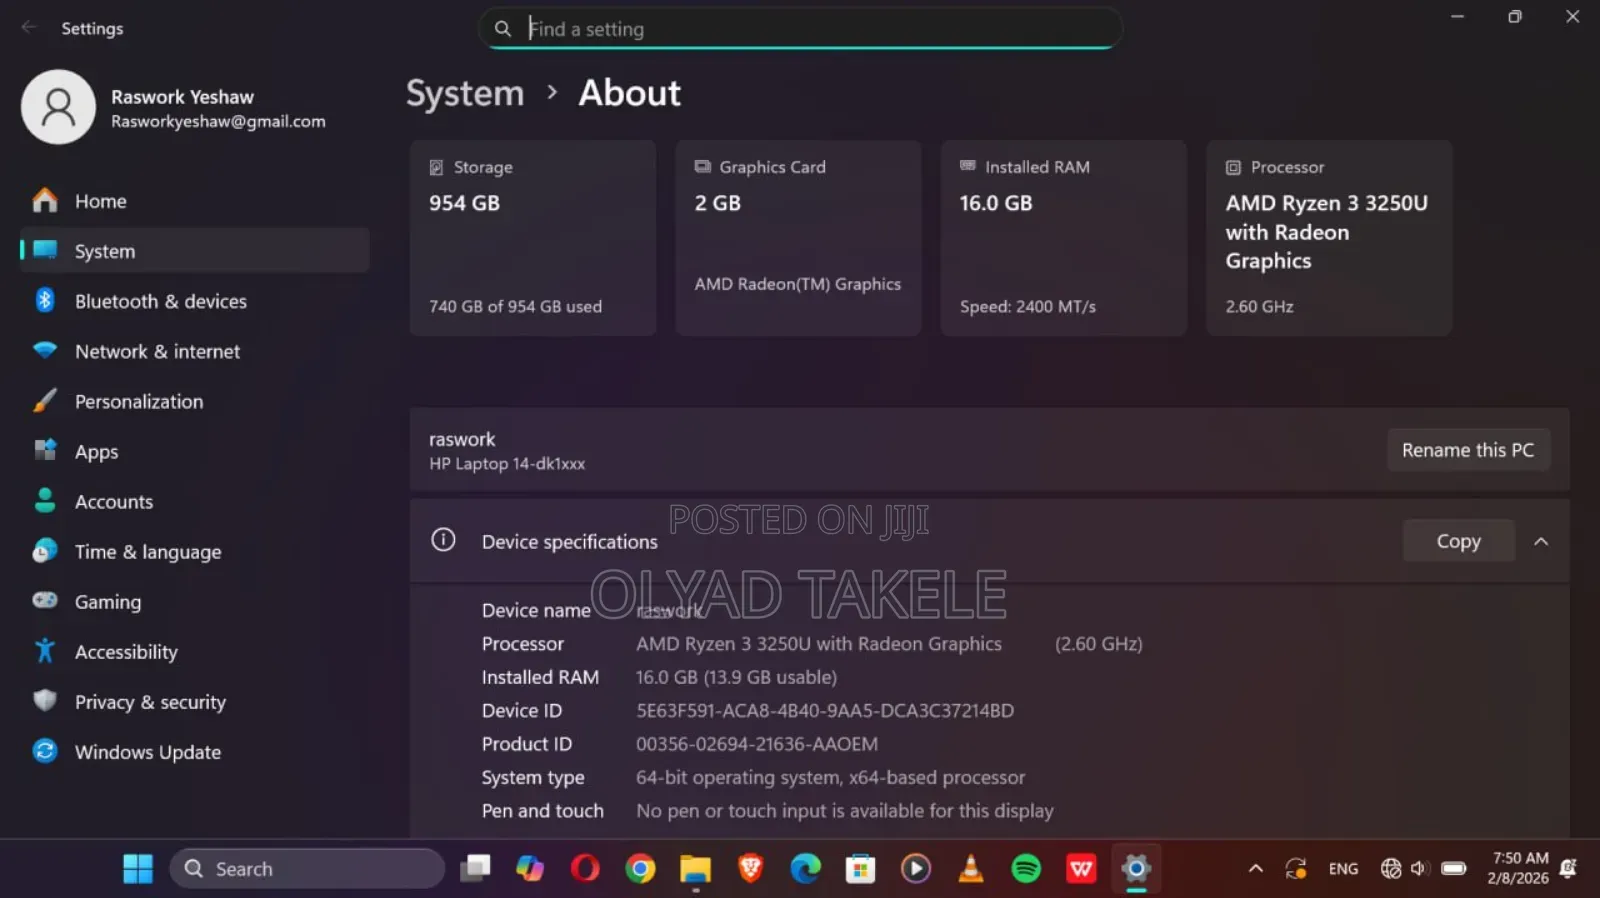1600x898 pixels.
Task: Launch Google Chrome from taskbar
Action: [x=640, y=868]
